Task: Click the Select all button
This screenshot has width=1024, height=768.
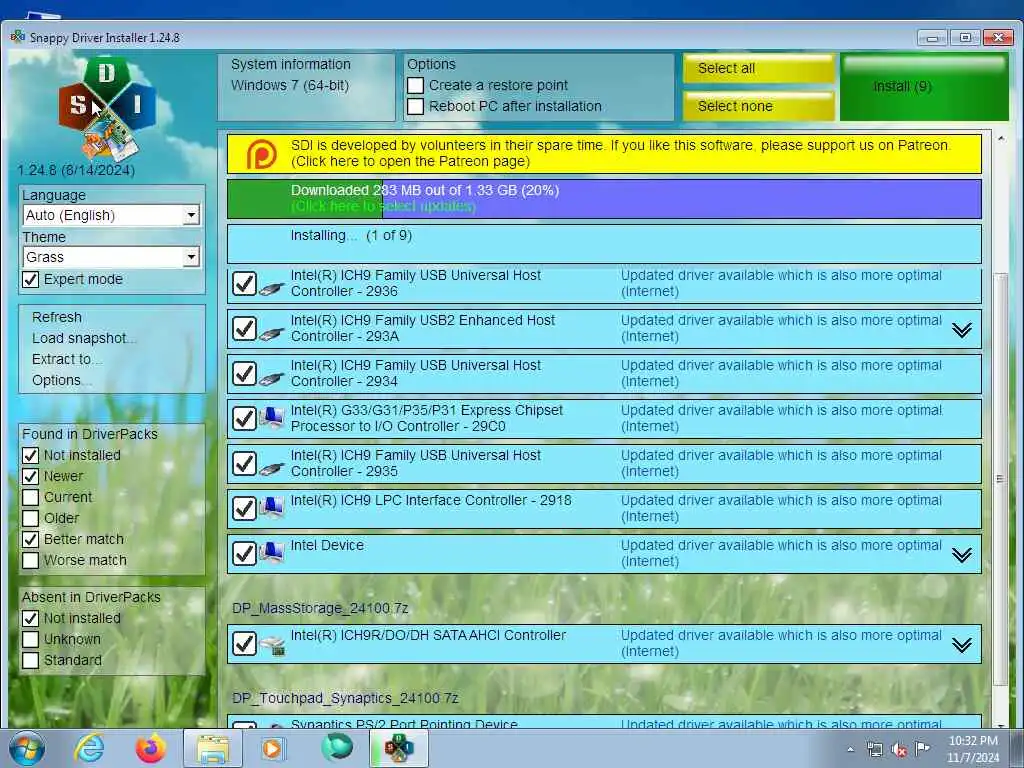Action: [x=758, y=69]
